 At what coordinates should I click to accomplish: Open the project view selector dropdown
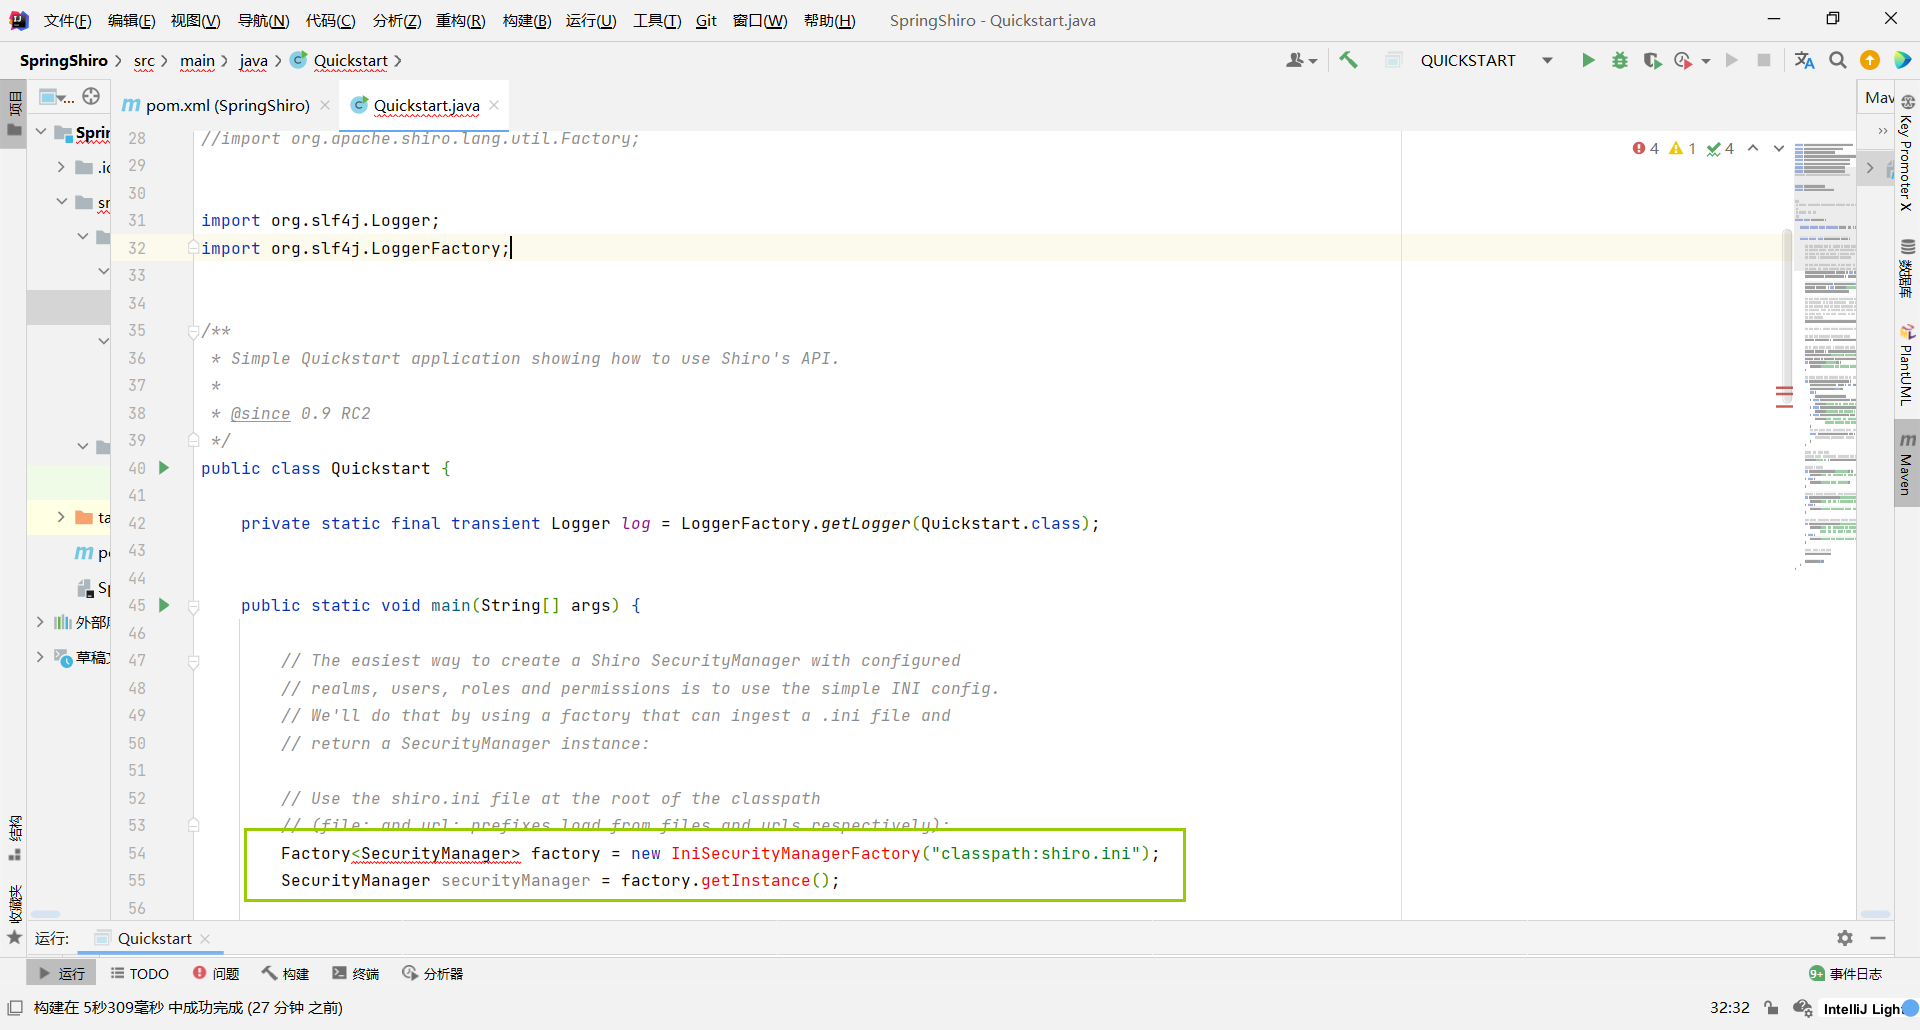point(56,96)
